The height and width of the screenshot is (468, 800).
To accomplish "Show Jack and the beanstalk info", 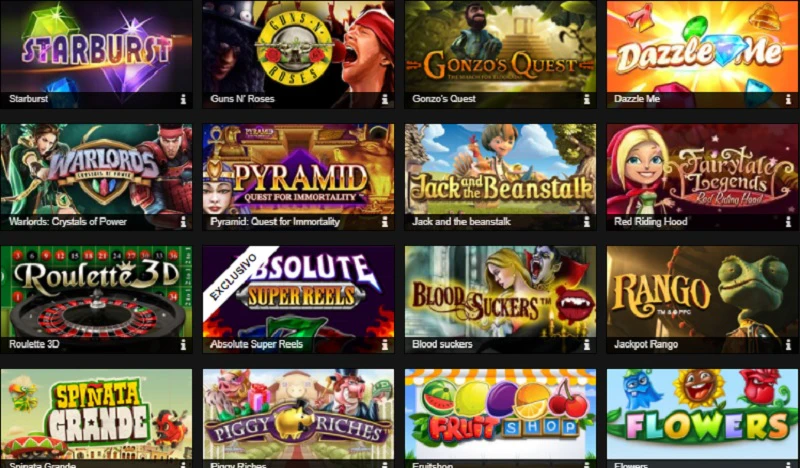I will 587,221.
